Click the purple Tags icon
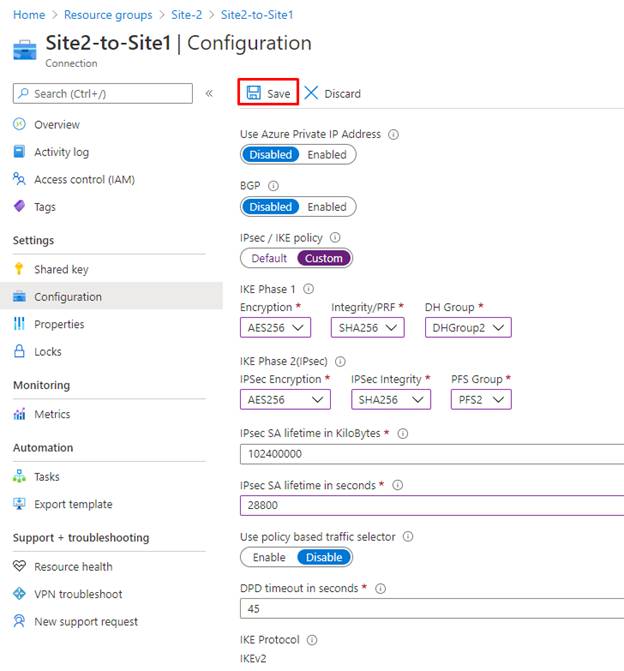This screenshot has width=624, height=671. [x=19, y=206]
